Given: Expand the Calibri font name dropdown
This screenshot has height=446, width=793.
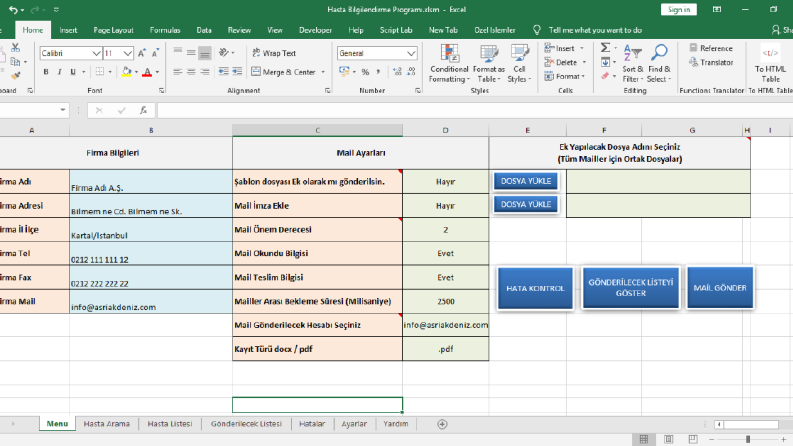Looking at the screenshot, I should tap(96, 53).
